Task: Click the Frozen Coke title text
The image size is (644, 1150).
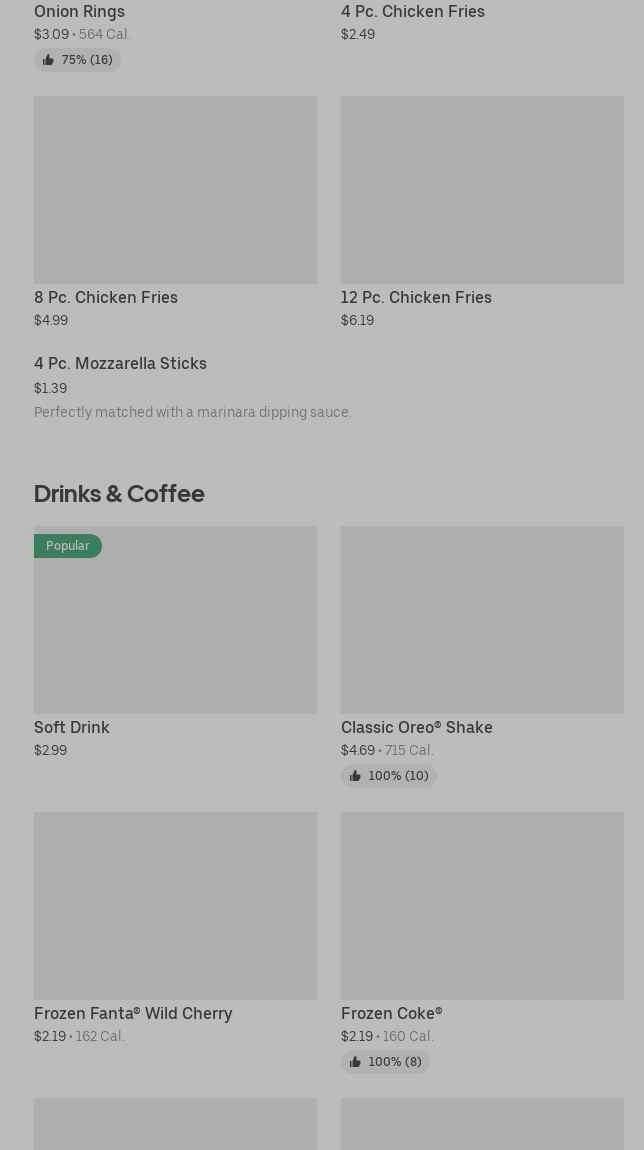Action: 391,1013
